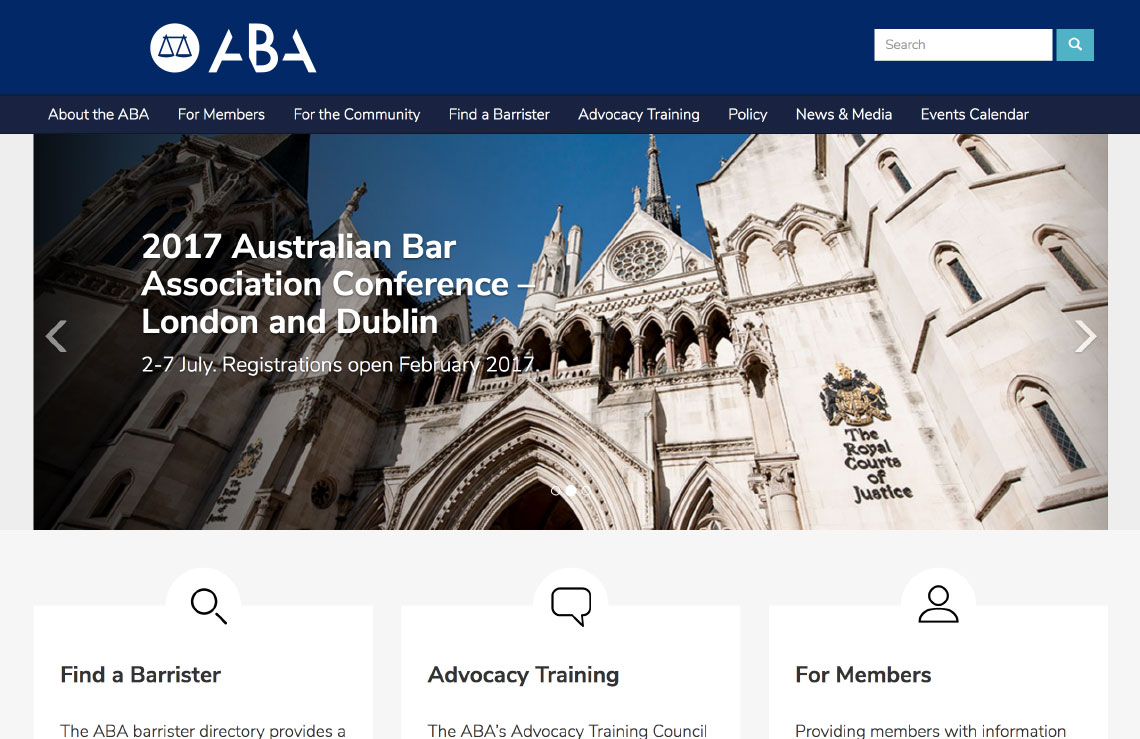This screenshot has height=739, width=1140.
Task: Select the middle carousel indicator dot
Action: coord(571,491)
